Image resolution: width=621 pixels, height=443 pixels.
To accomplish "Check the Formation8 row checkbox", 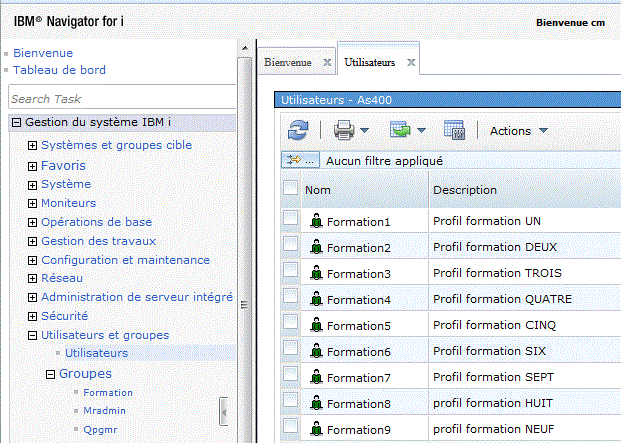I will (x=290, y=400).
